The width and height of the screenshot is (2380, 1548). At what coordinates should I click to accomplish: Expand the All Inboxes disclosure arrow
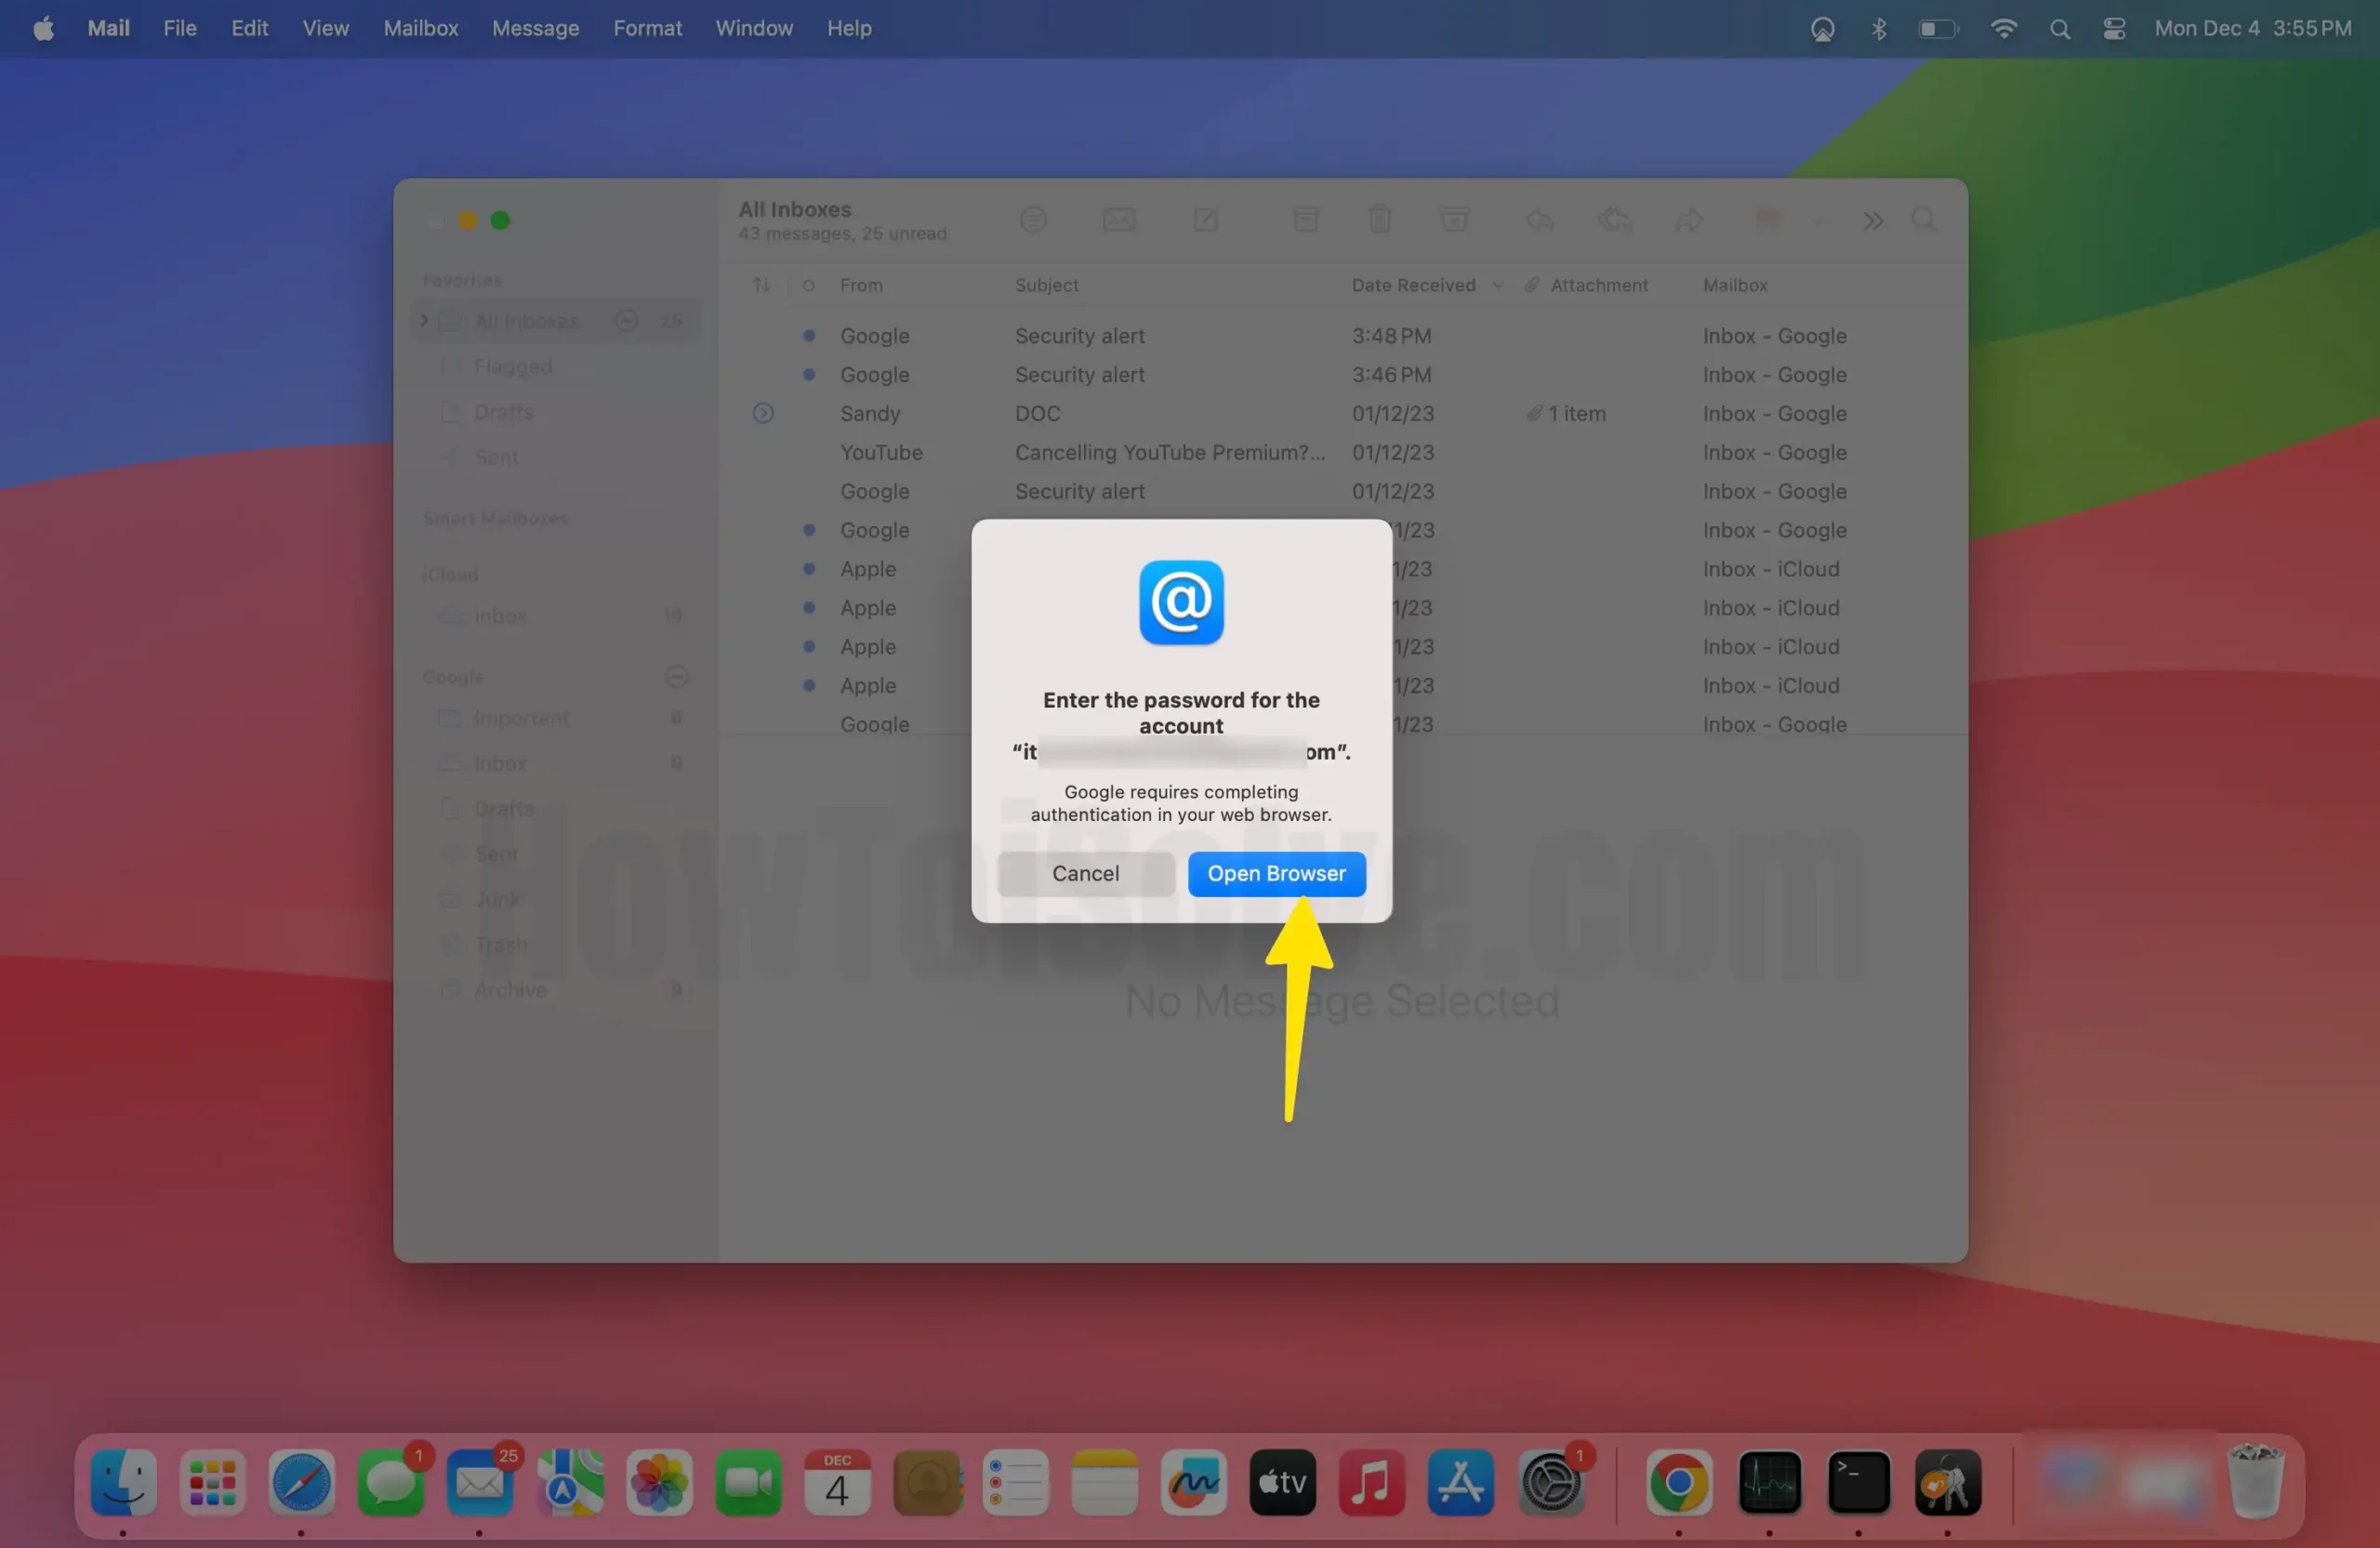[424, 320]
